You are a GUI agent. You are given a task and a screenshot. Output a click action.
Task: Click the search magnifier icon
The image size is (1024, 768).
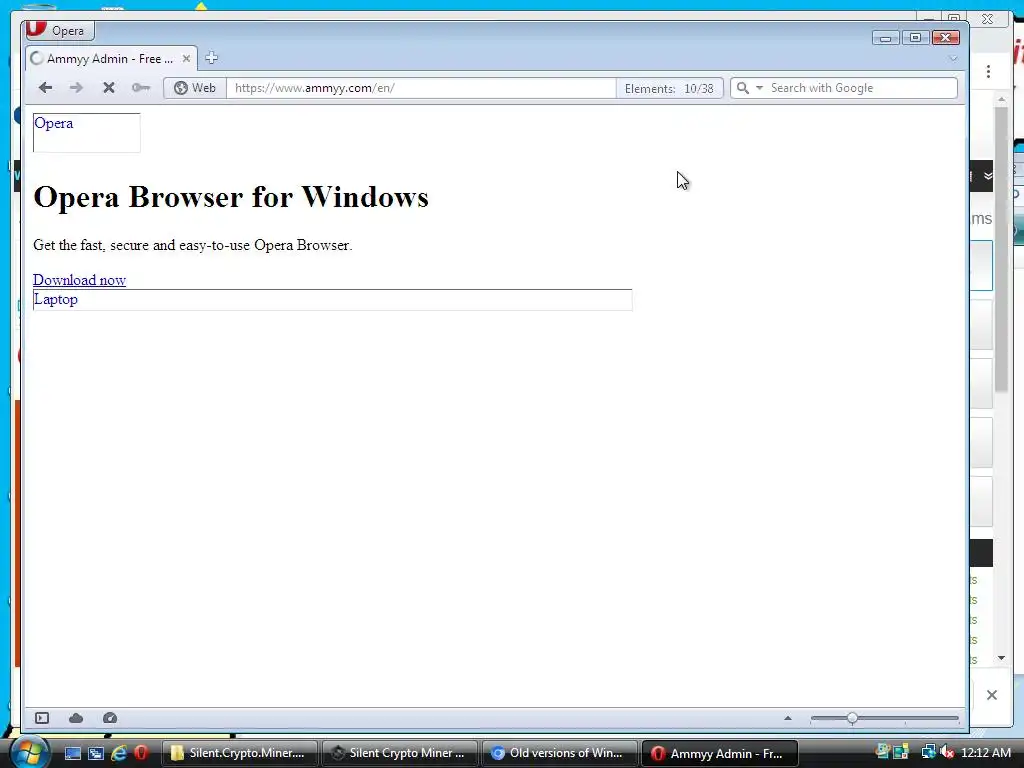coord(743,88)
